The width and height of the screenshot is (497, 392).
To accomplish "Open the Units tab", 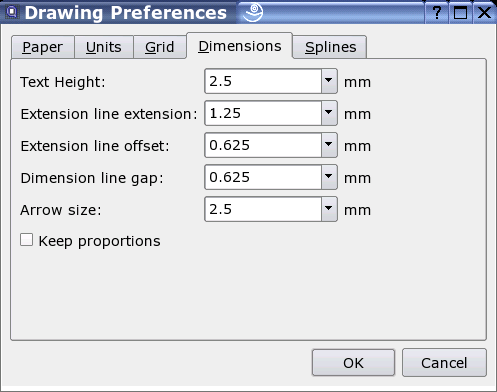I will tap(104, 47).
